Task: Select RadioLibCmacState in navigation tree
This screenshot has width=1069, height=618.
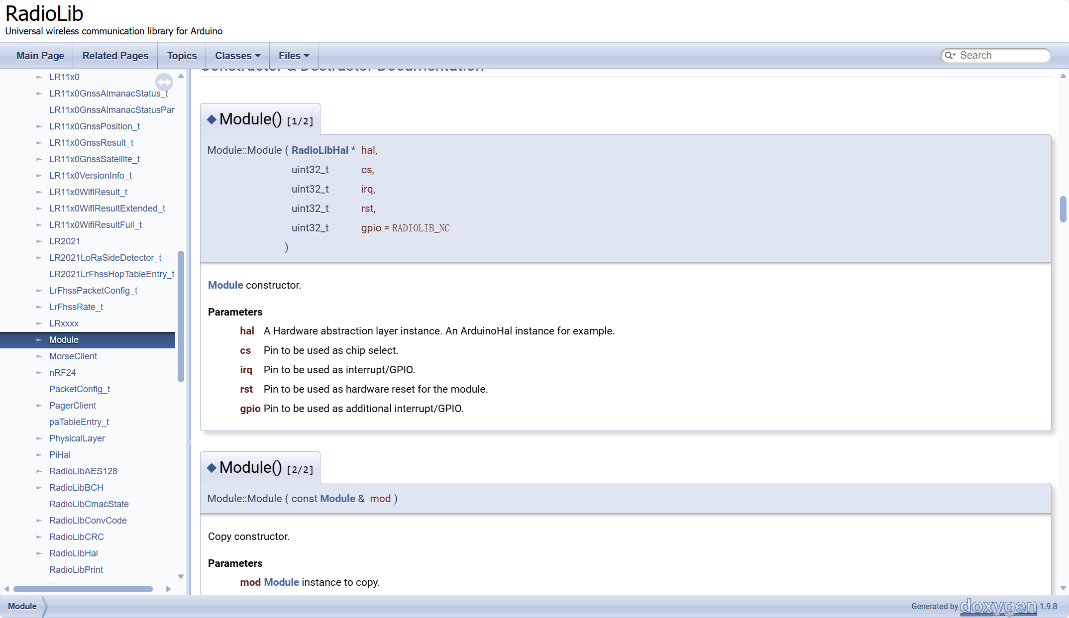Action: point(89,503)
